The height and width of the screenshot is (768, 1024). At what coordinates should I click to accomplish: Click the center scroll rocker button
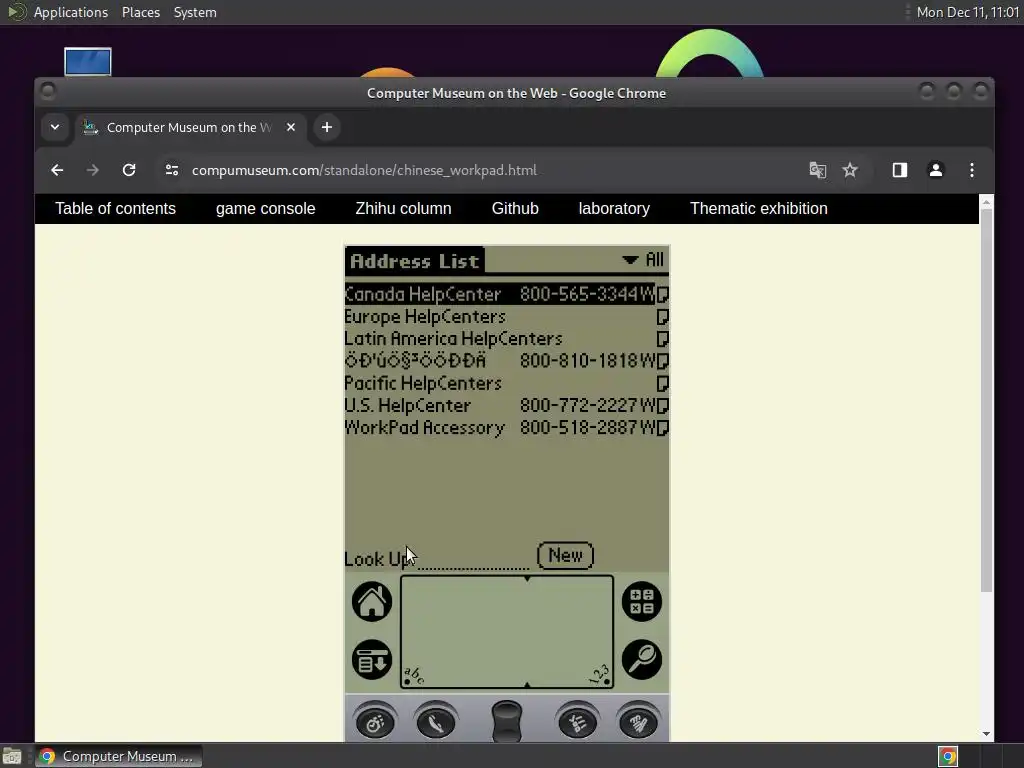[507, 721]
